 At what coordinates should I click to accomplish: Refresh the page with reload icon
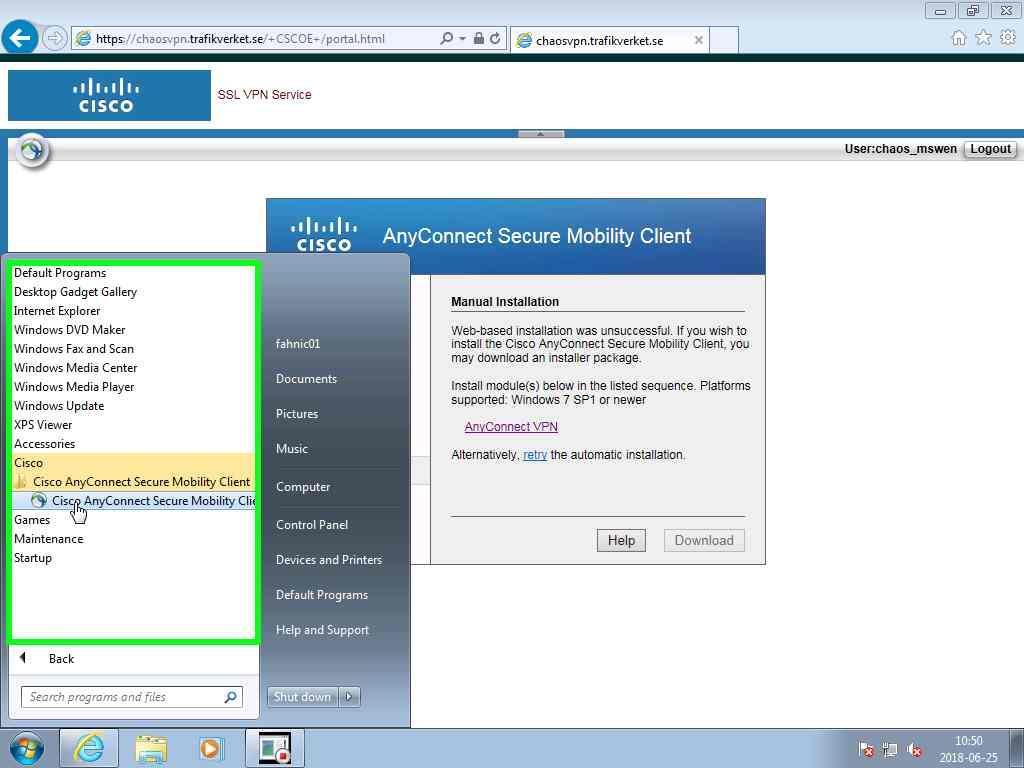[495, 39]
